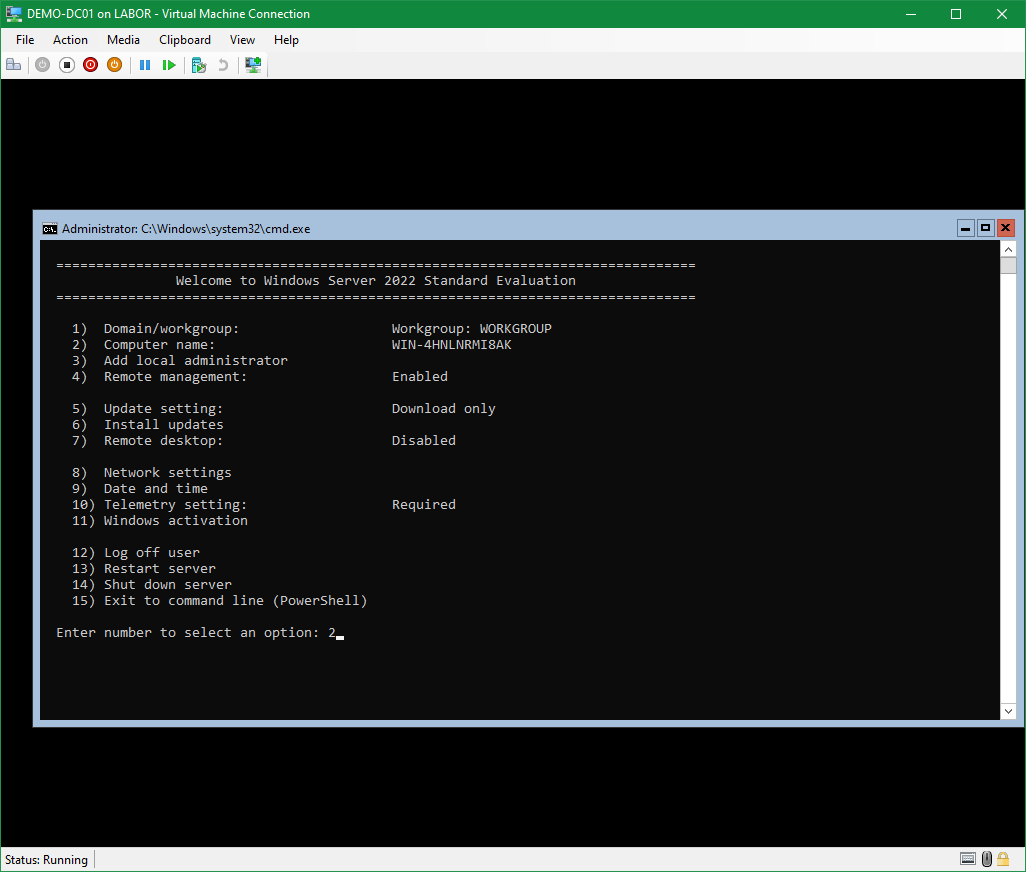Open the Action menu
The image size is (1026, 872).
70,40
